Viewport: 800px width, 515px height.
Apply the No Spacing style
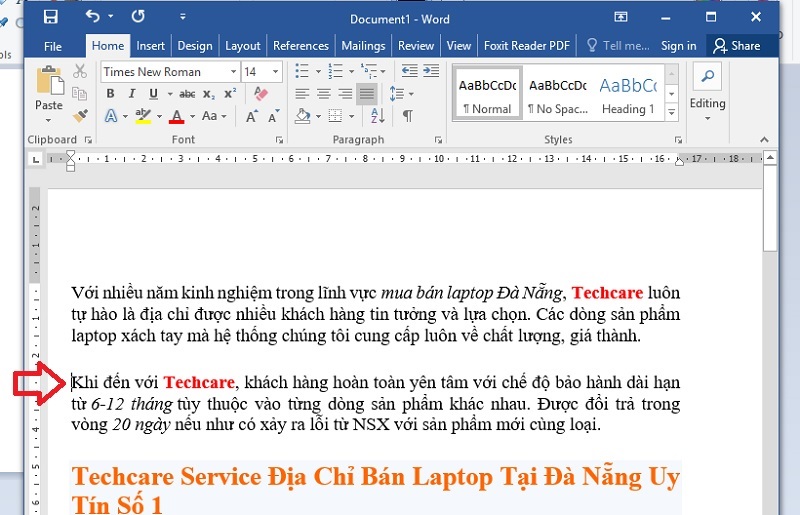(558, 92)
